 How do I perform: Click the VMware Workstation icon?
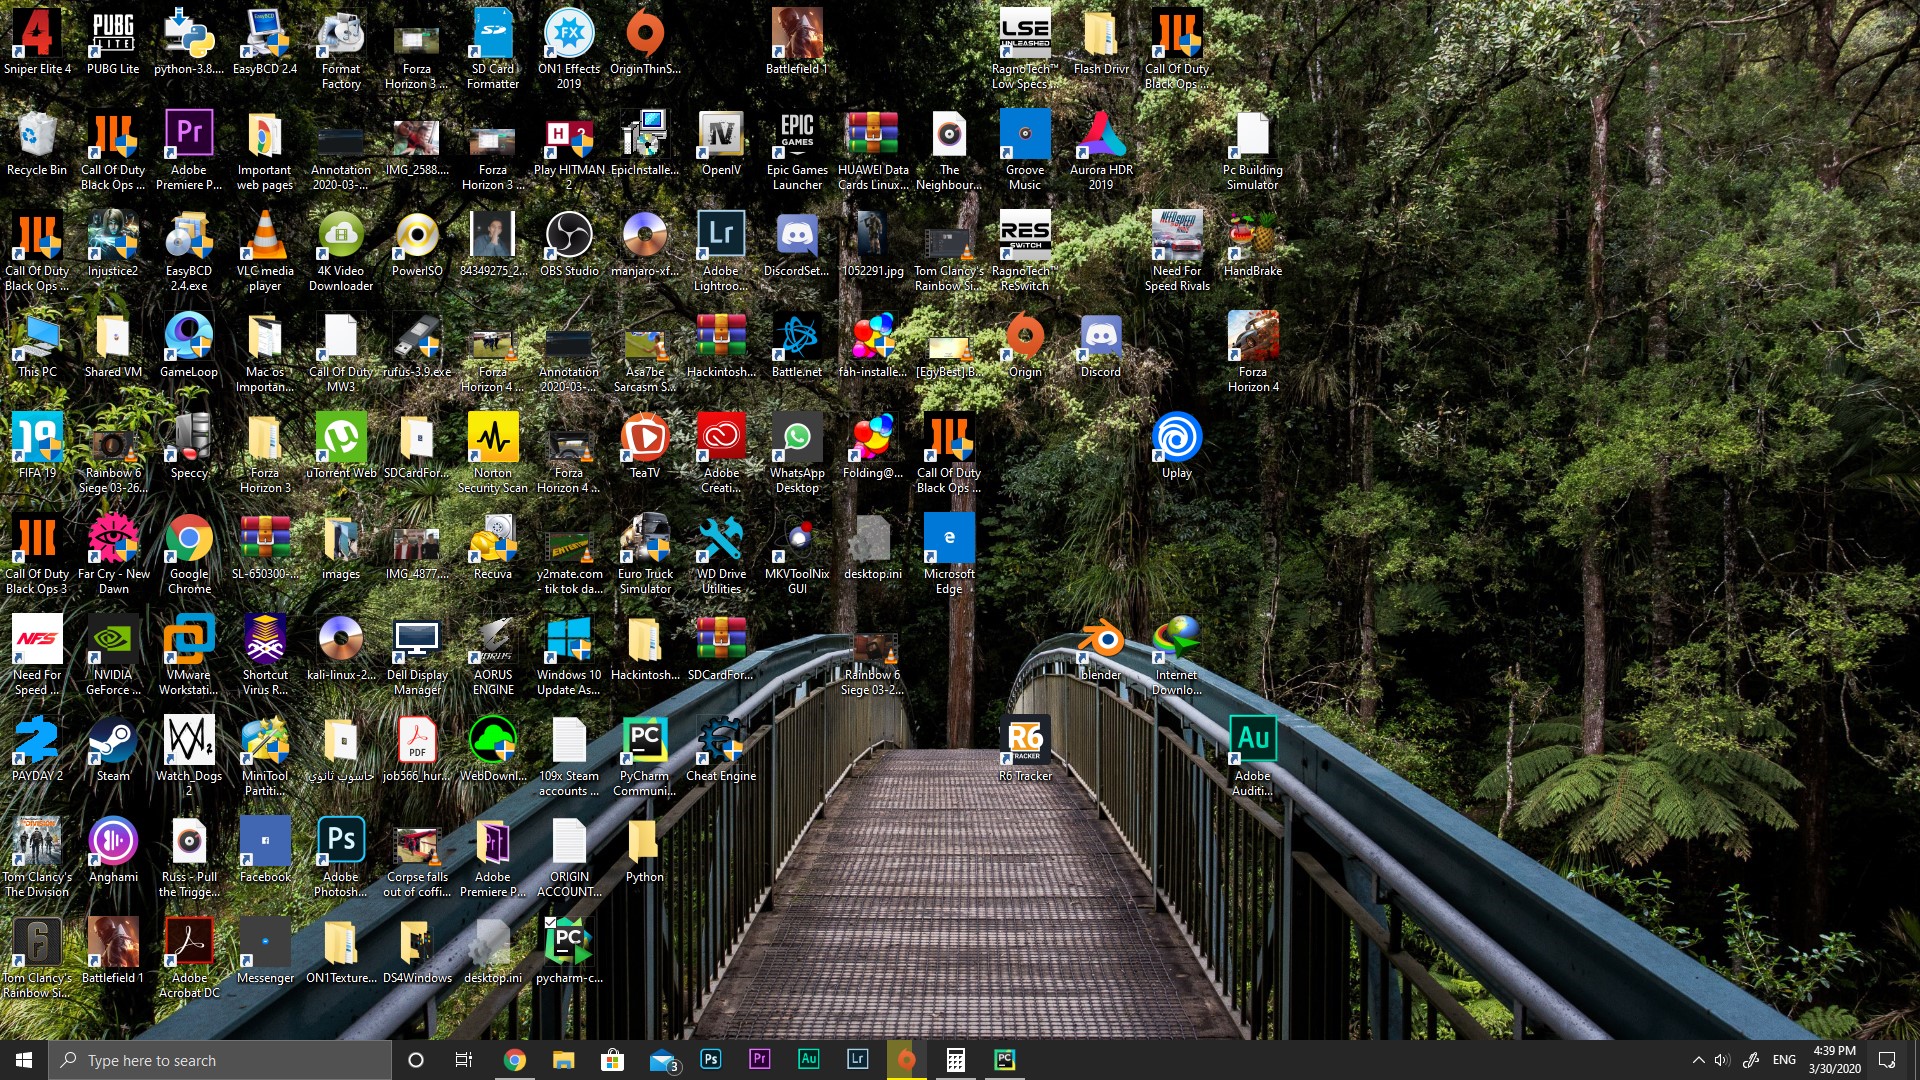[189, 655]
